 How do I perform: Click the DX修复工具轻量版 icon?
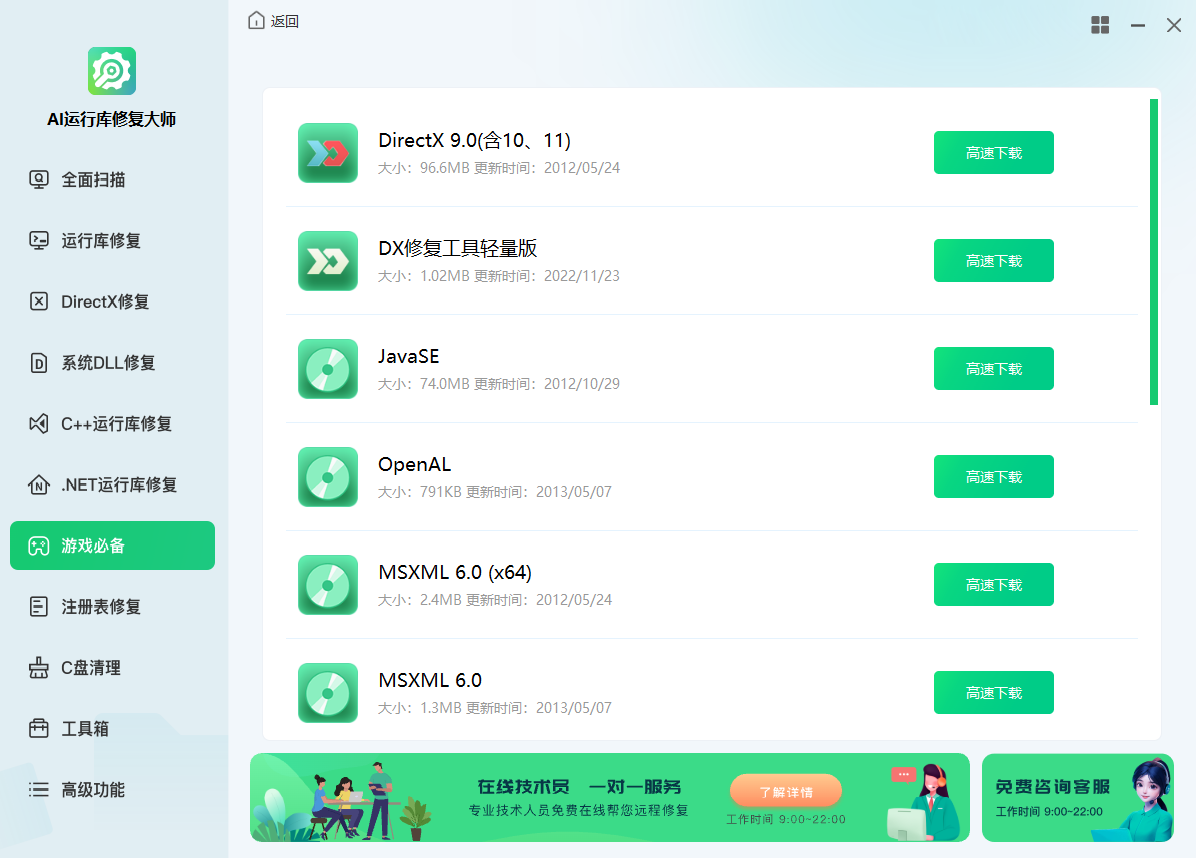point(327,261)
